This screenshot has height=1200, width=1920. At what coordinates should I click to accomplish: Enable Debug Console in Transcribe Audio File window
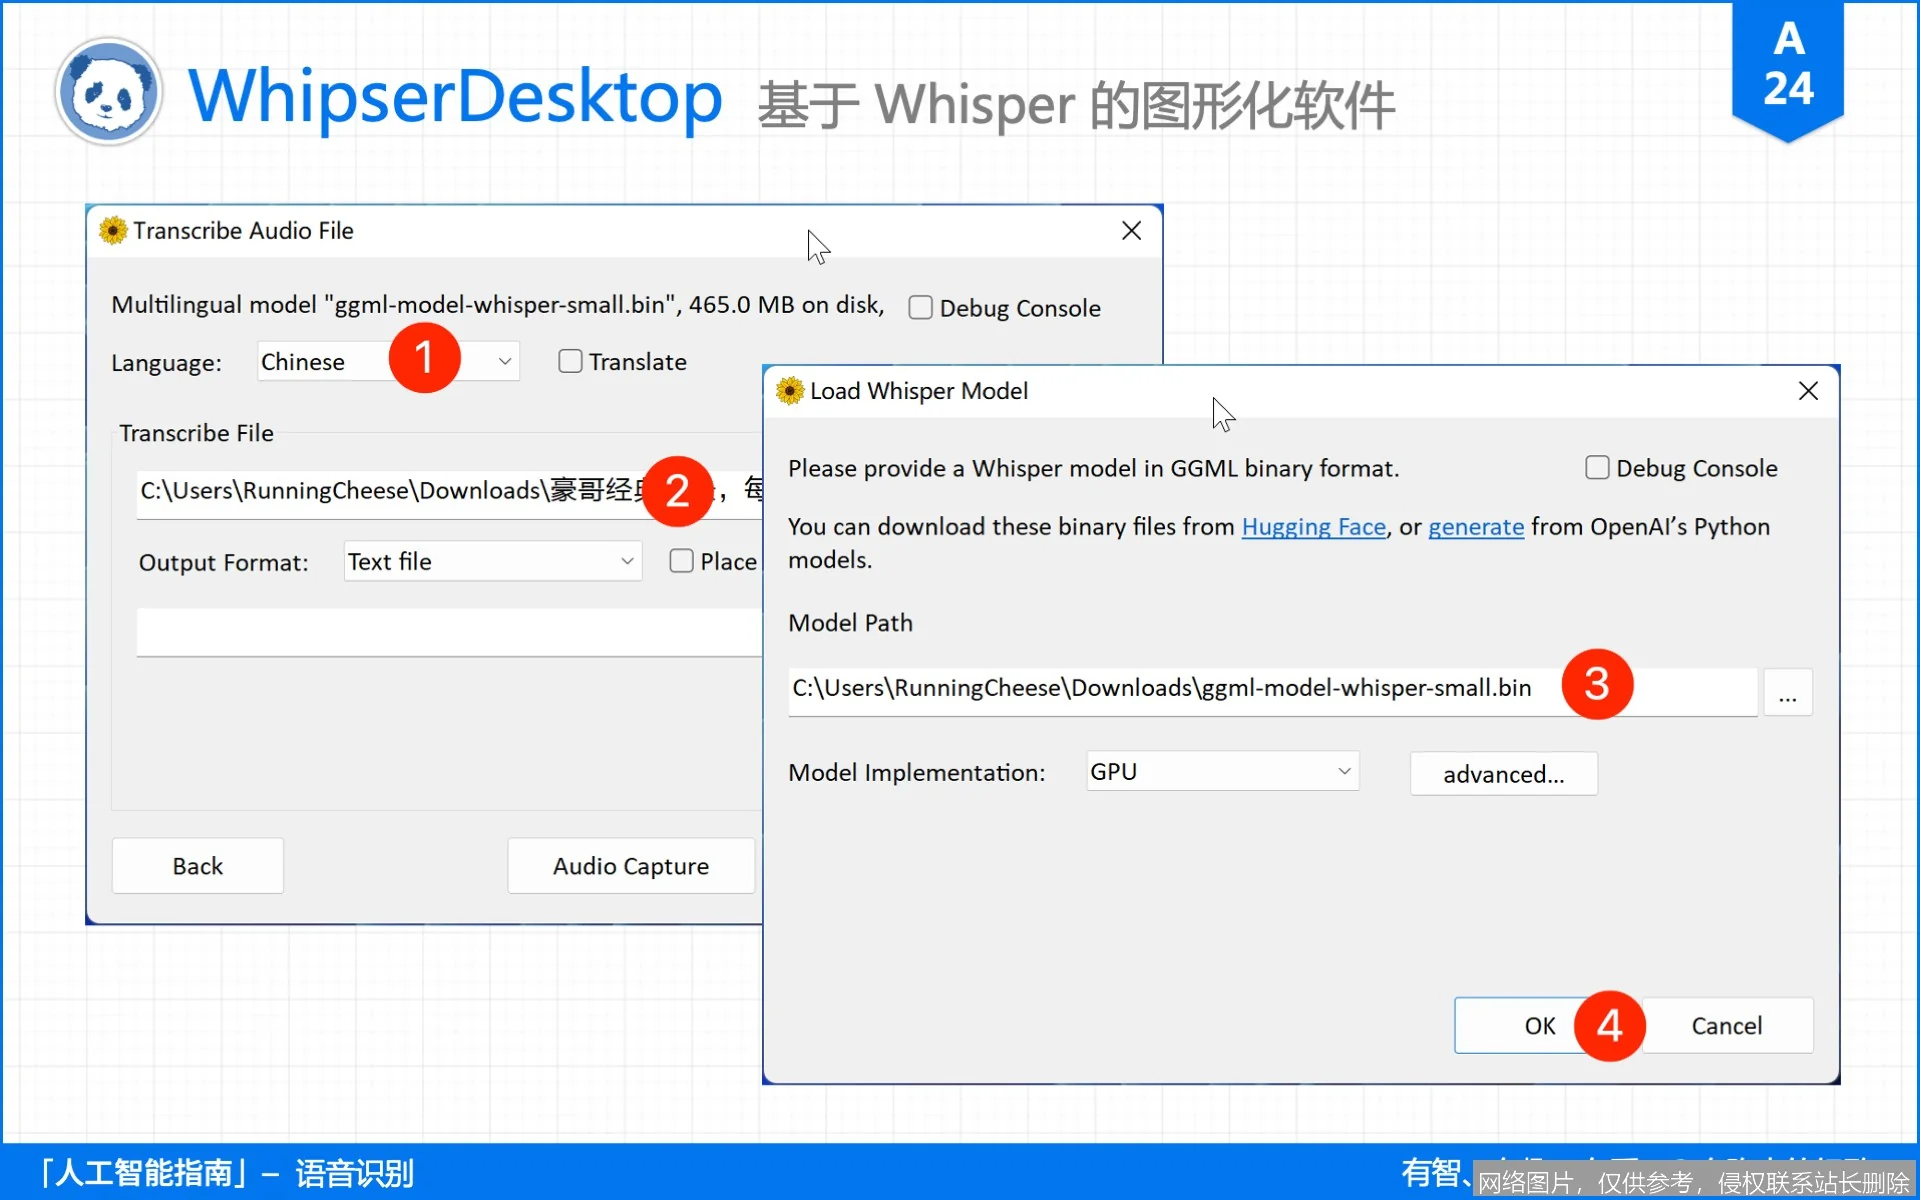pos(920,308)
